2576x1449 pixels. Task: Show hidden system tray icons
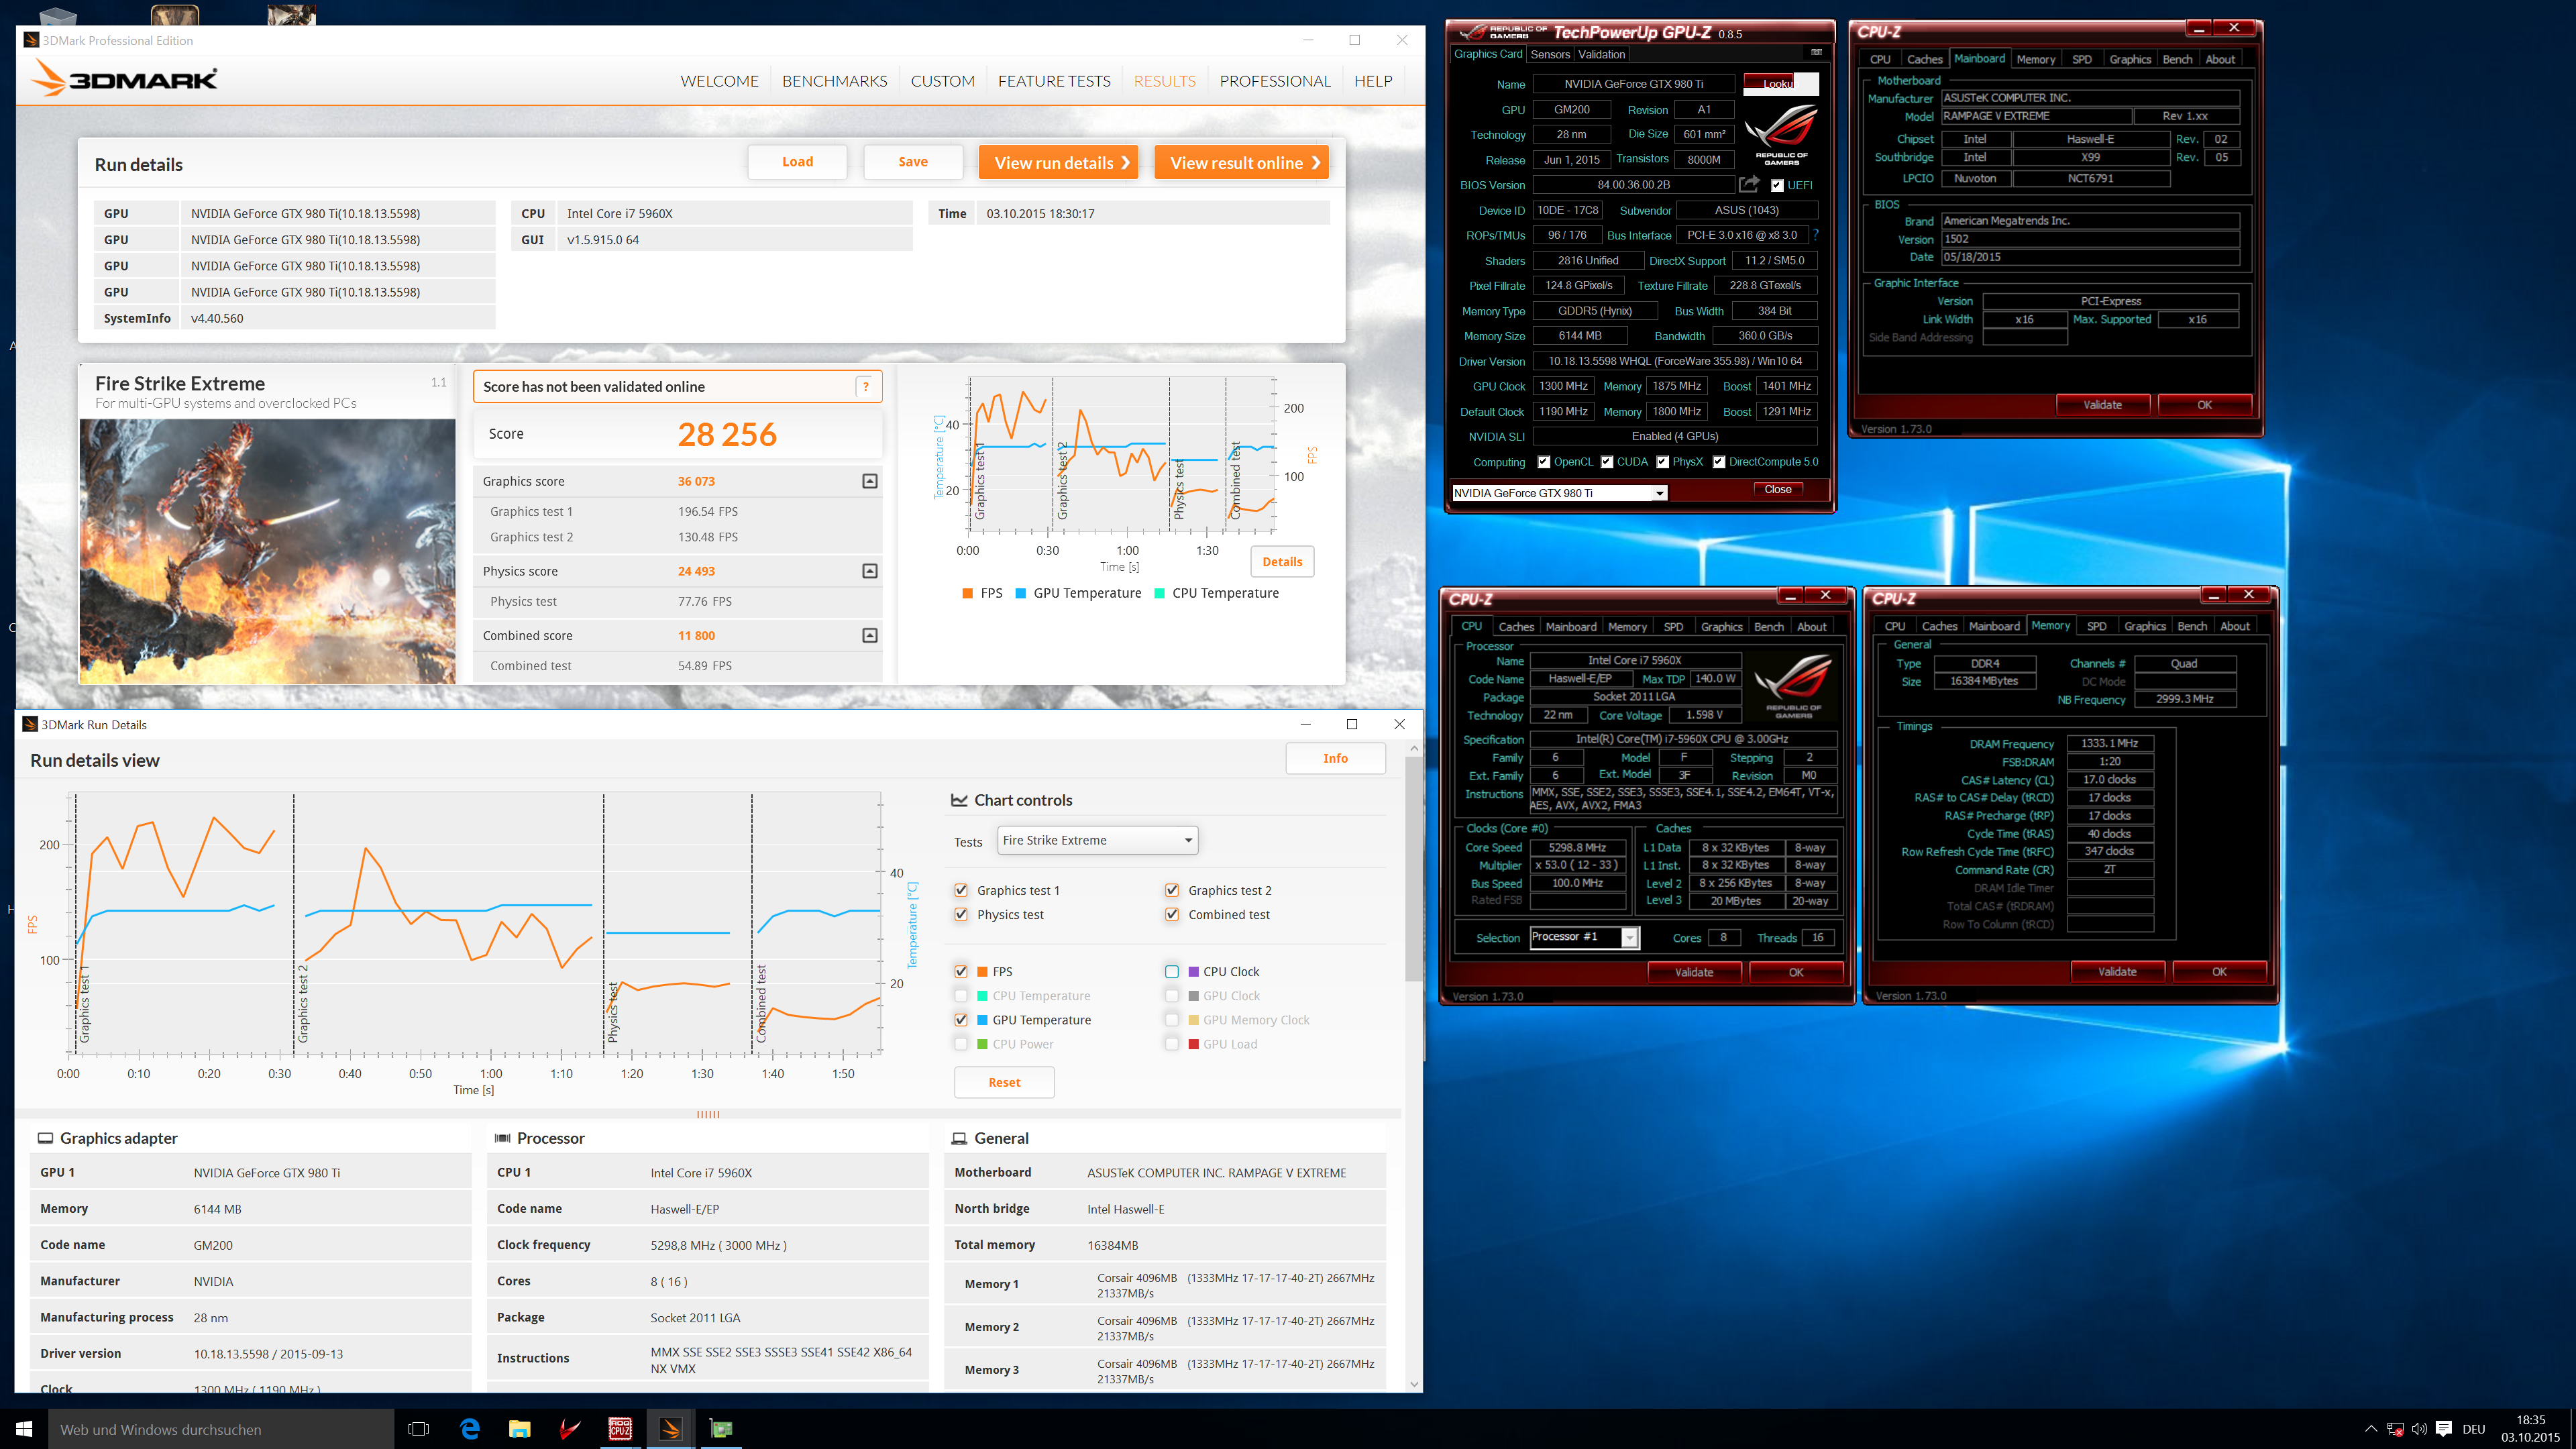[2370, 1429]
